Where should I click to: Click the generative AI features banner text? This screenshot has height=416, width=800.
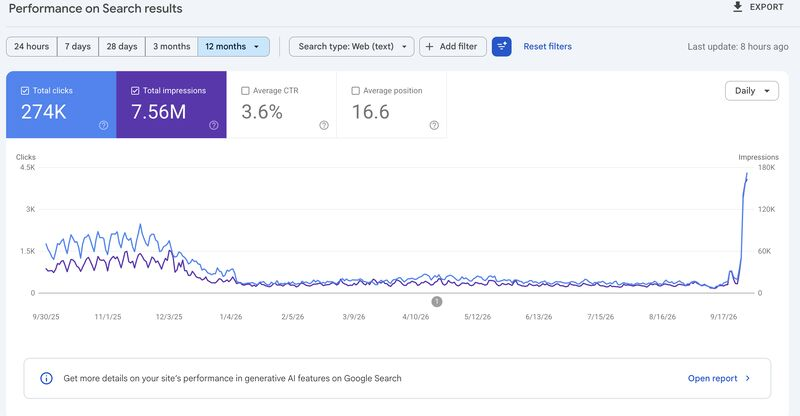pos(232,378)
